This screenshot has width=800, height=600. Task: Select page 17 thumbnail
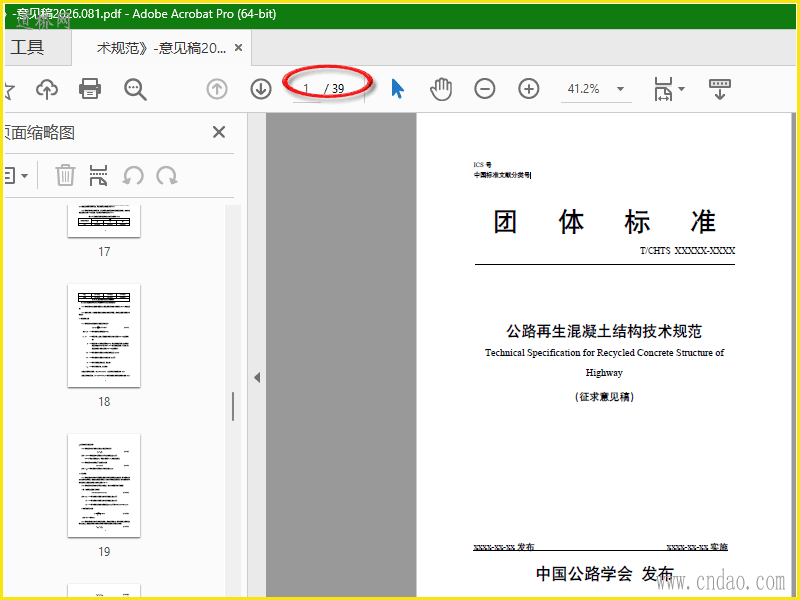click(x=104, y=221)
